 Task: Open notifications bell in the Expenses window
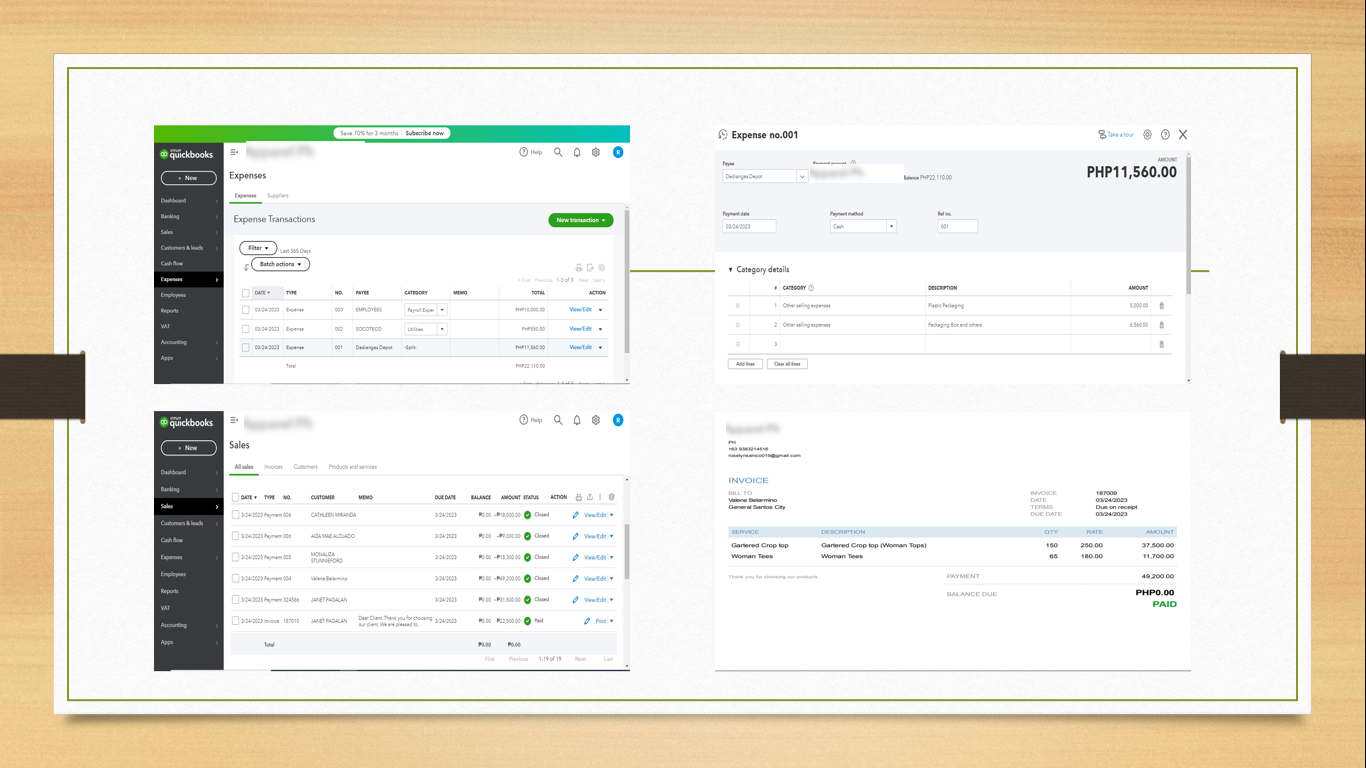click(x=577, y=152)
